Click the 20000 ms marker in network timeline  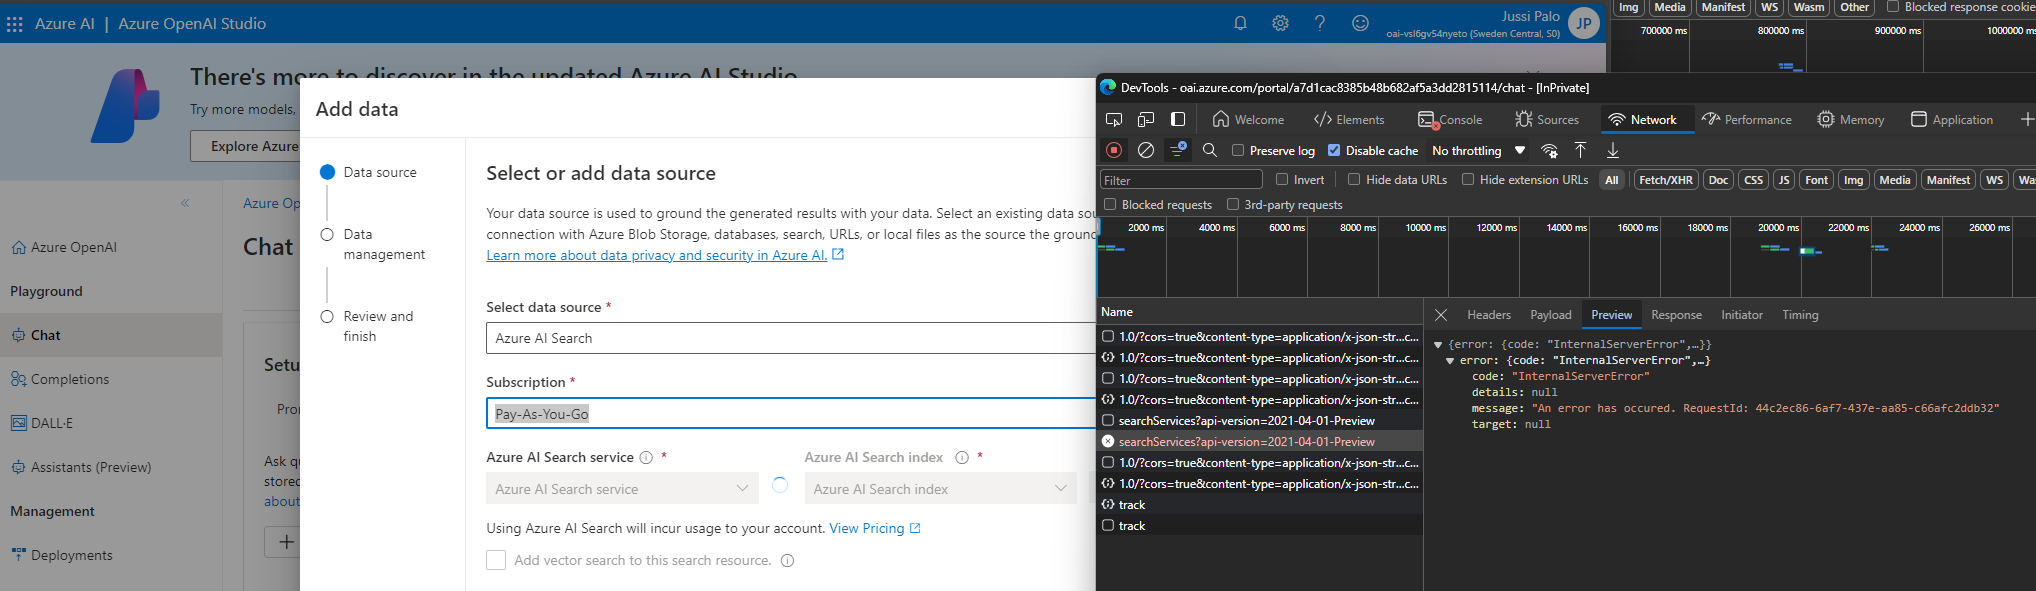click(x=1778, y=227)
